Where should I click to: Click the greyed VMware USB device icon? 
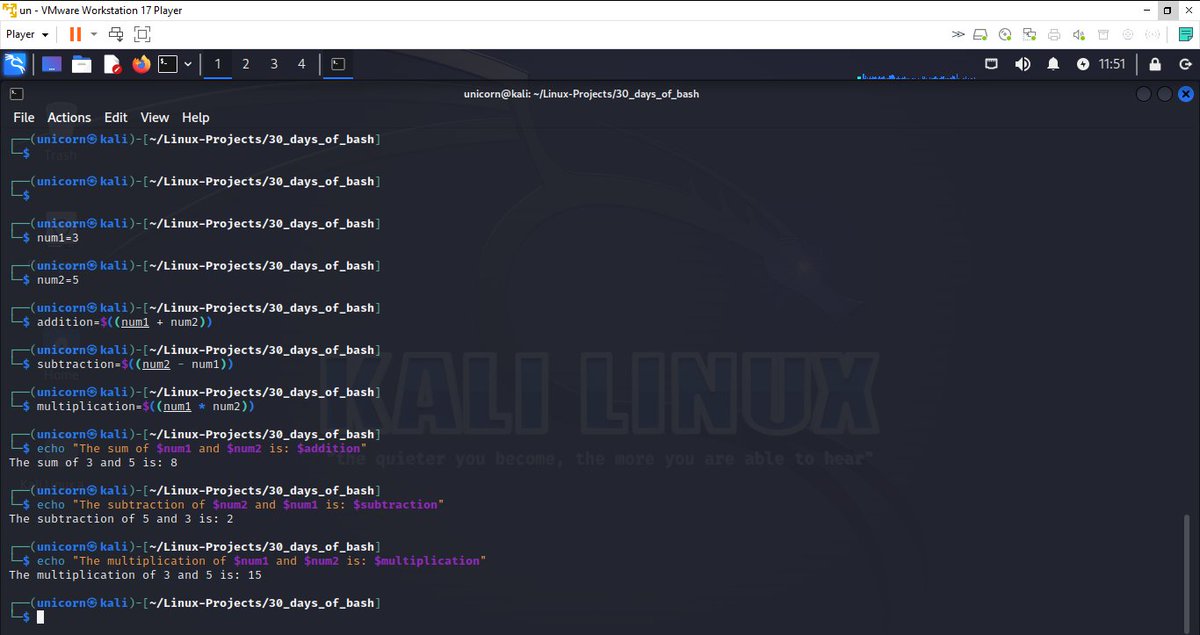tap(1103, 34)
